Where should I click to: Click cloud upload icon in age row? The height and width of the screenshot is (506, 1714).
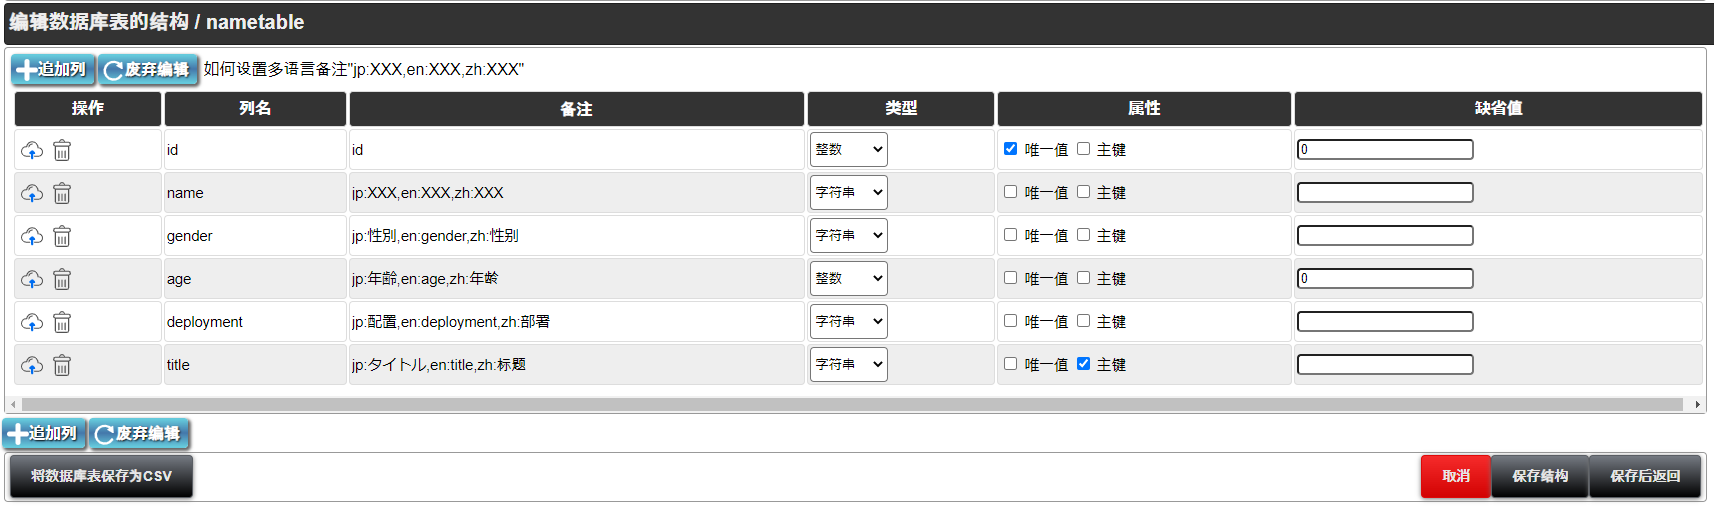tap(32, 279)
